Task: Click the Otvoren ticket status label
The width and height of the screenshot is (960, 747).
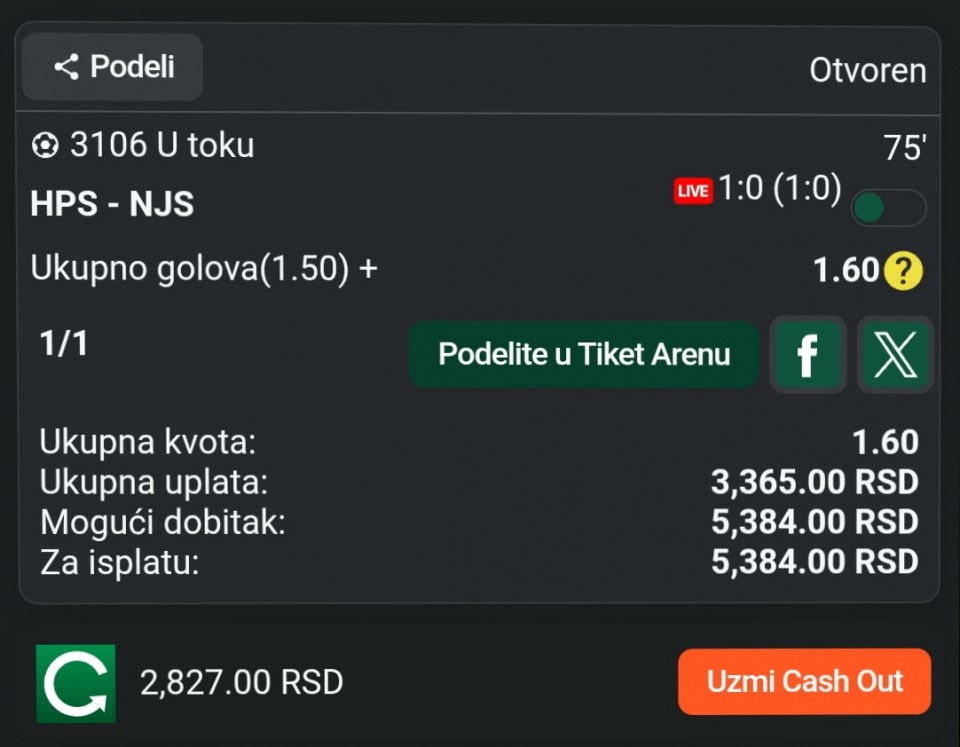Action: [867, 71]
